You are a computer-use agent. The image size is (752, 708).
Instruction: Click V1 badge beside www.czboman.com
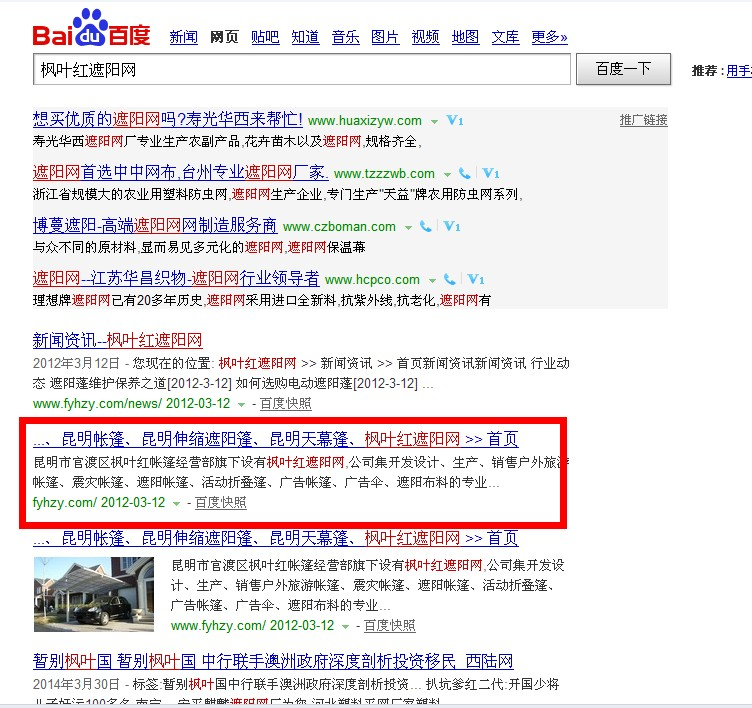(x=452, y=227)
